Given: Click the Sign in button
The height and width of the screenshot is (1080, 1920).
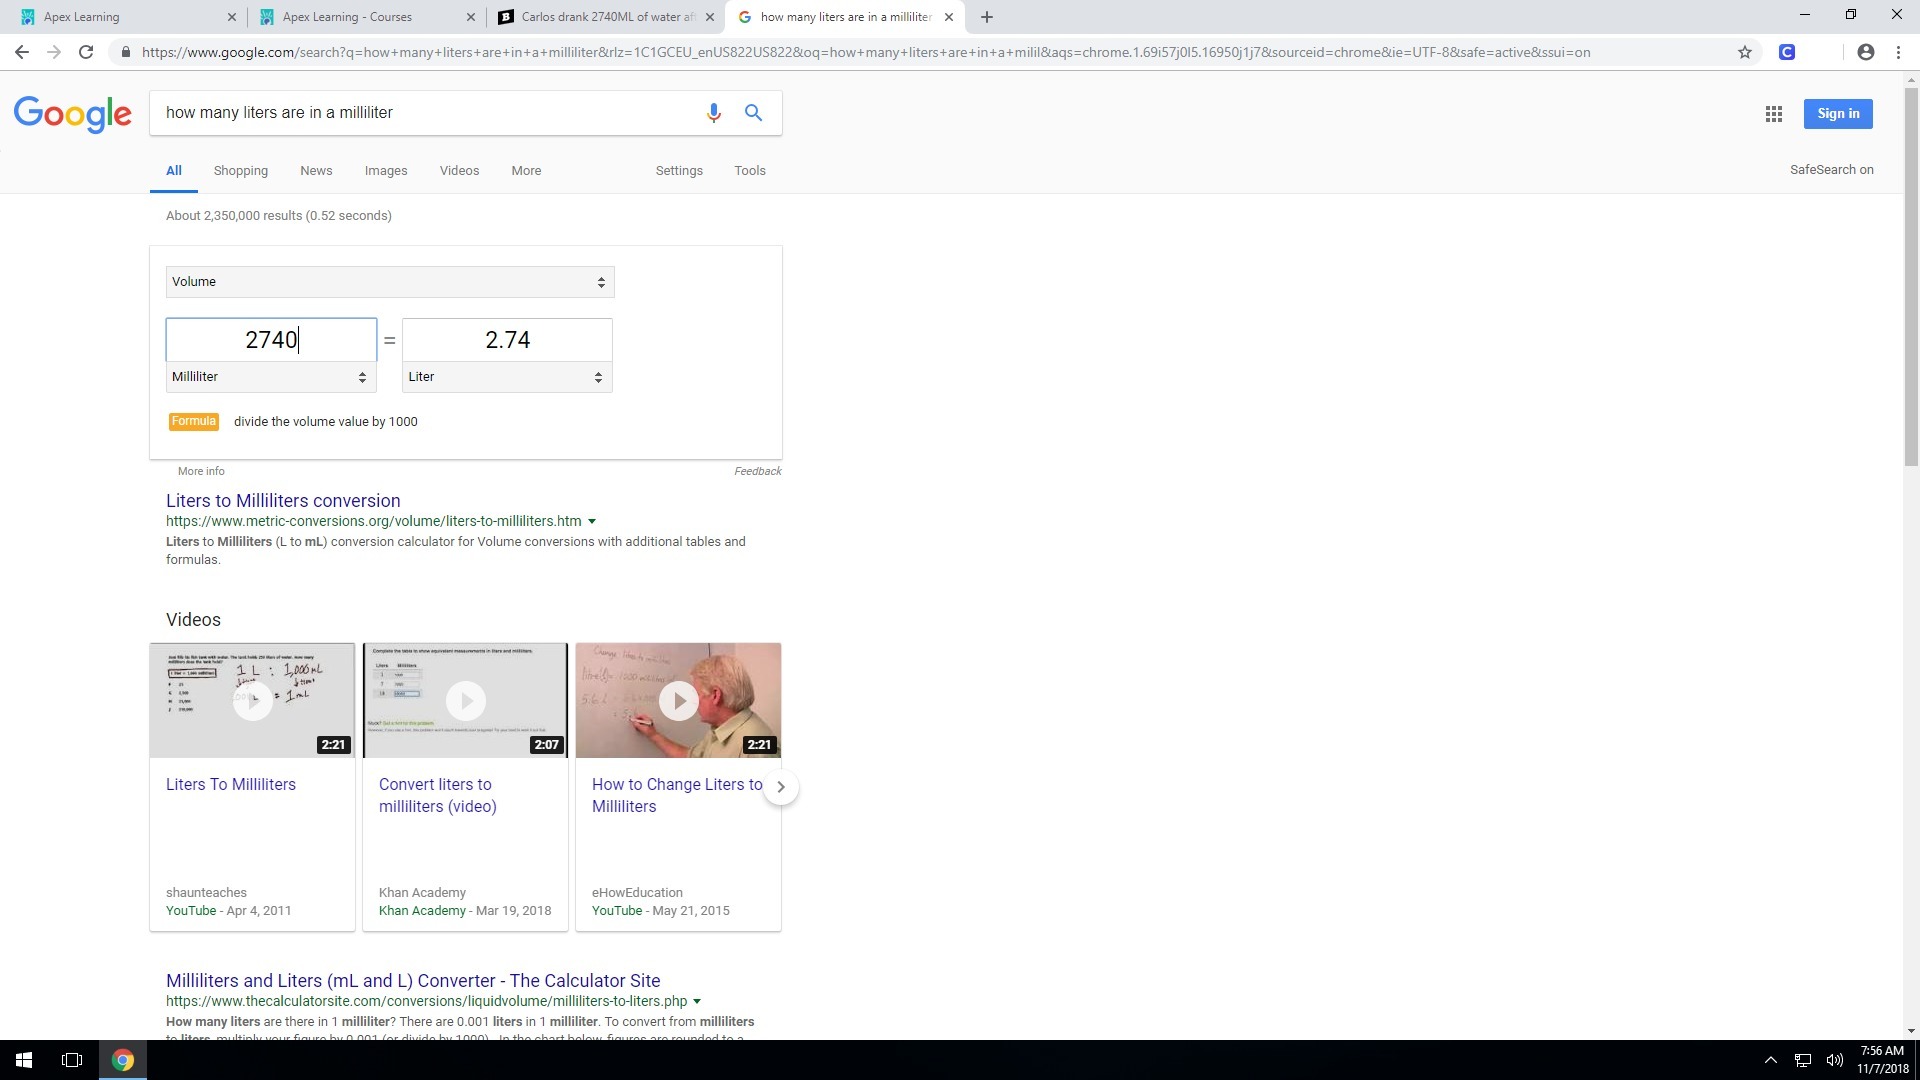Looking at the screenshot, I should [1837, 114].
